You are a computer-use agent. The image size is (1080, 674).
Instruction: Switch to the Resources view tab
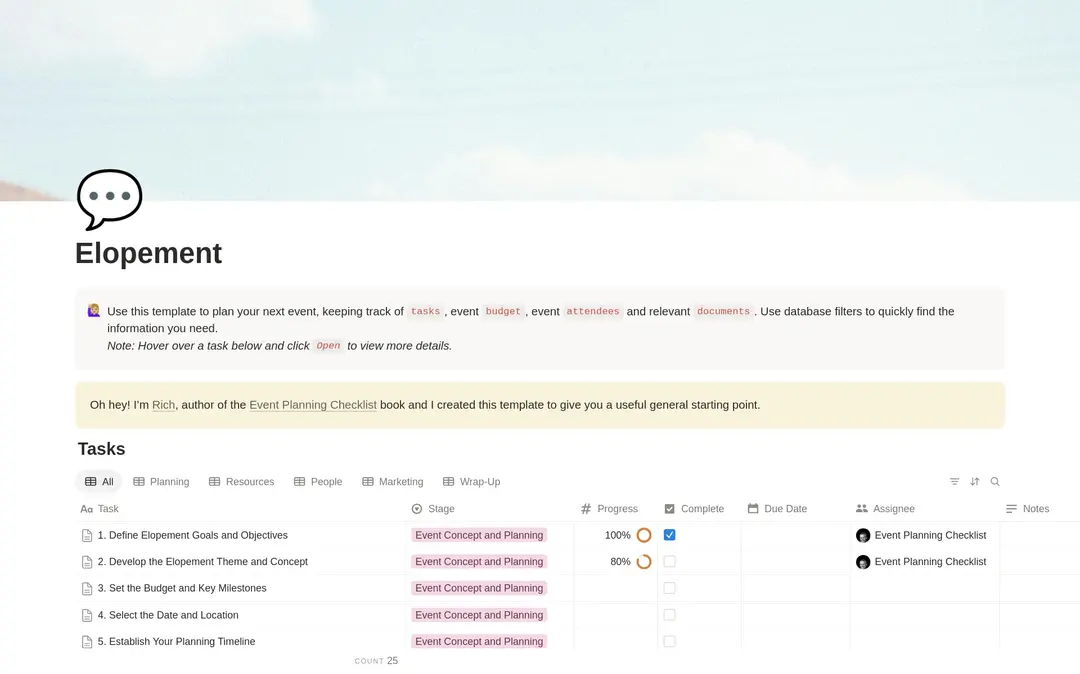242,482
